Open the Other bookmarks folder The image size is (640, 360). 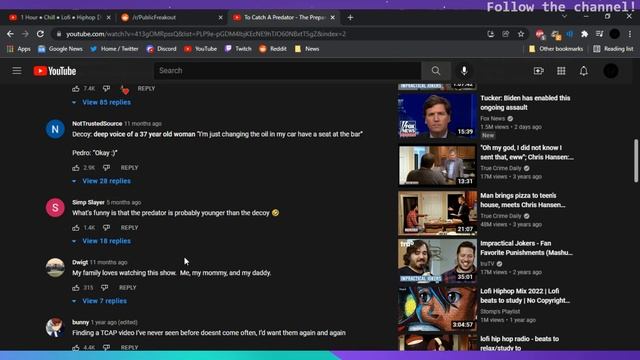click(556, 49)
